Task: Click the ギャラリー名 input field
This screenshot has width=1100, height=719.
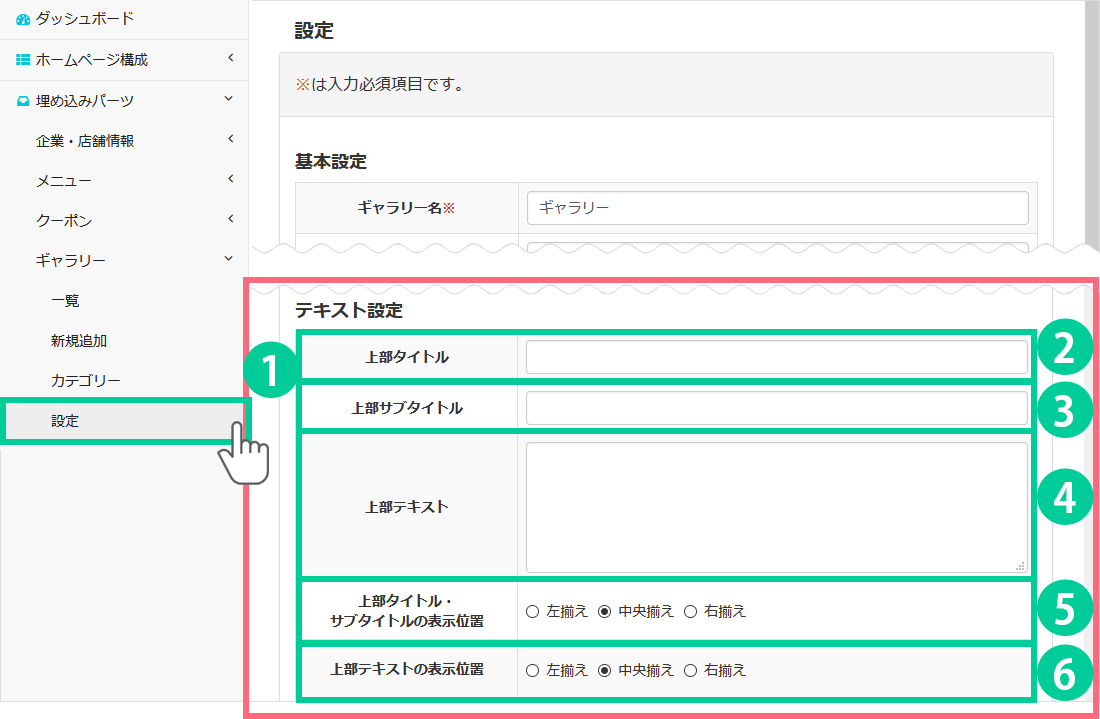Action: point(776,208)
